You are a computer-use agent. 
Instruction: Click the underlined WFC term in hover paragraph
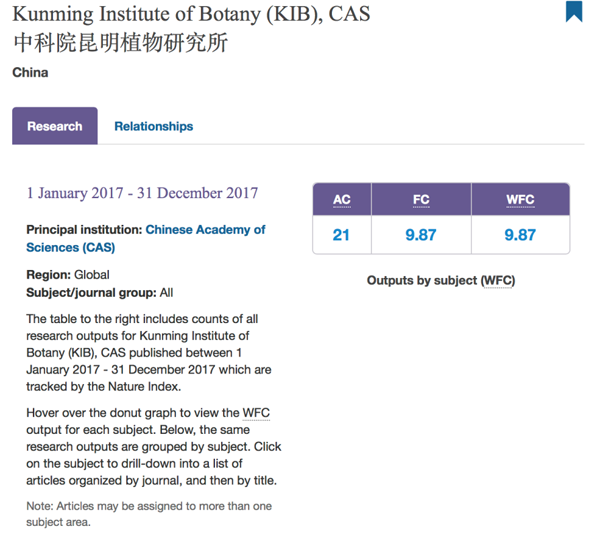coord(256,413)
